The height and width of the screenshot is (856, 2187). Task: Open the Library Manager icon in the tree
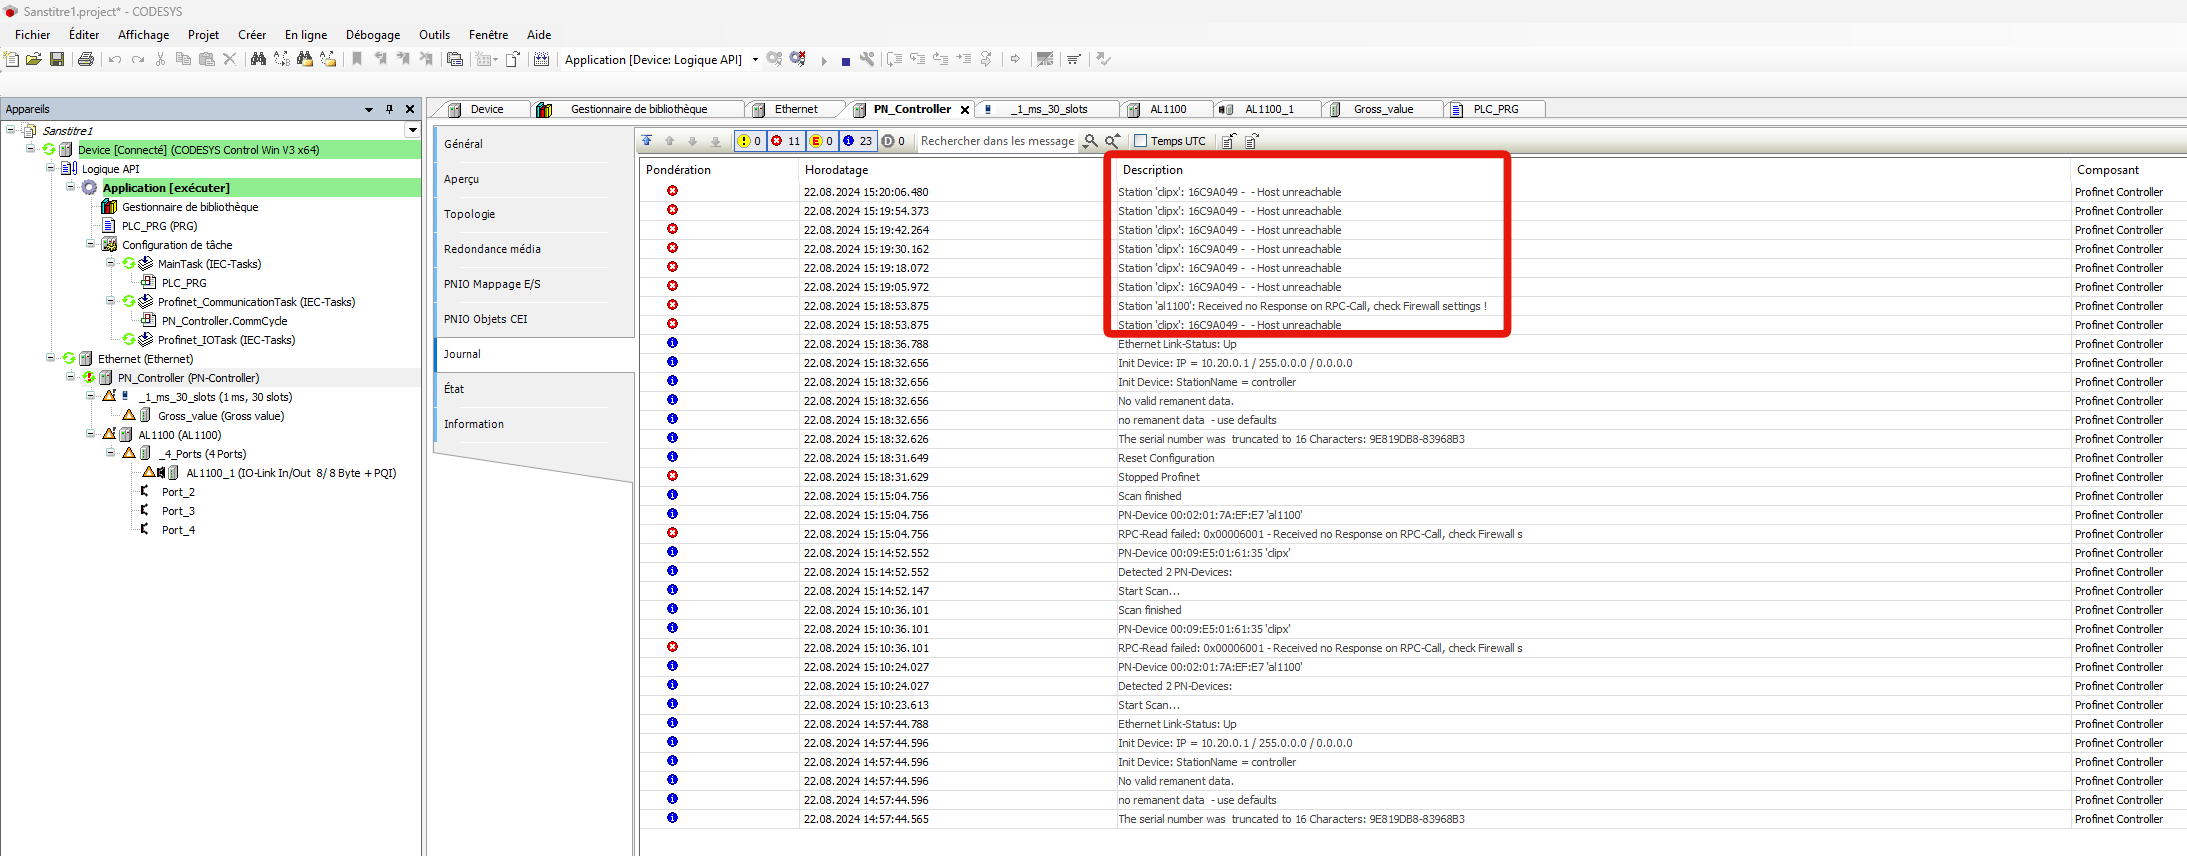(109, 207)
